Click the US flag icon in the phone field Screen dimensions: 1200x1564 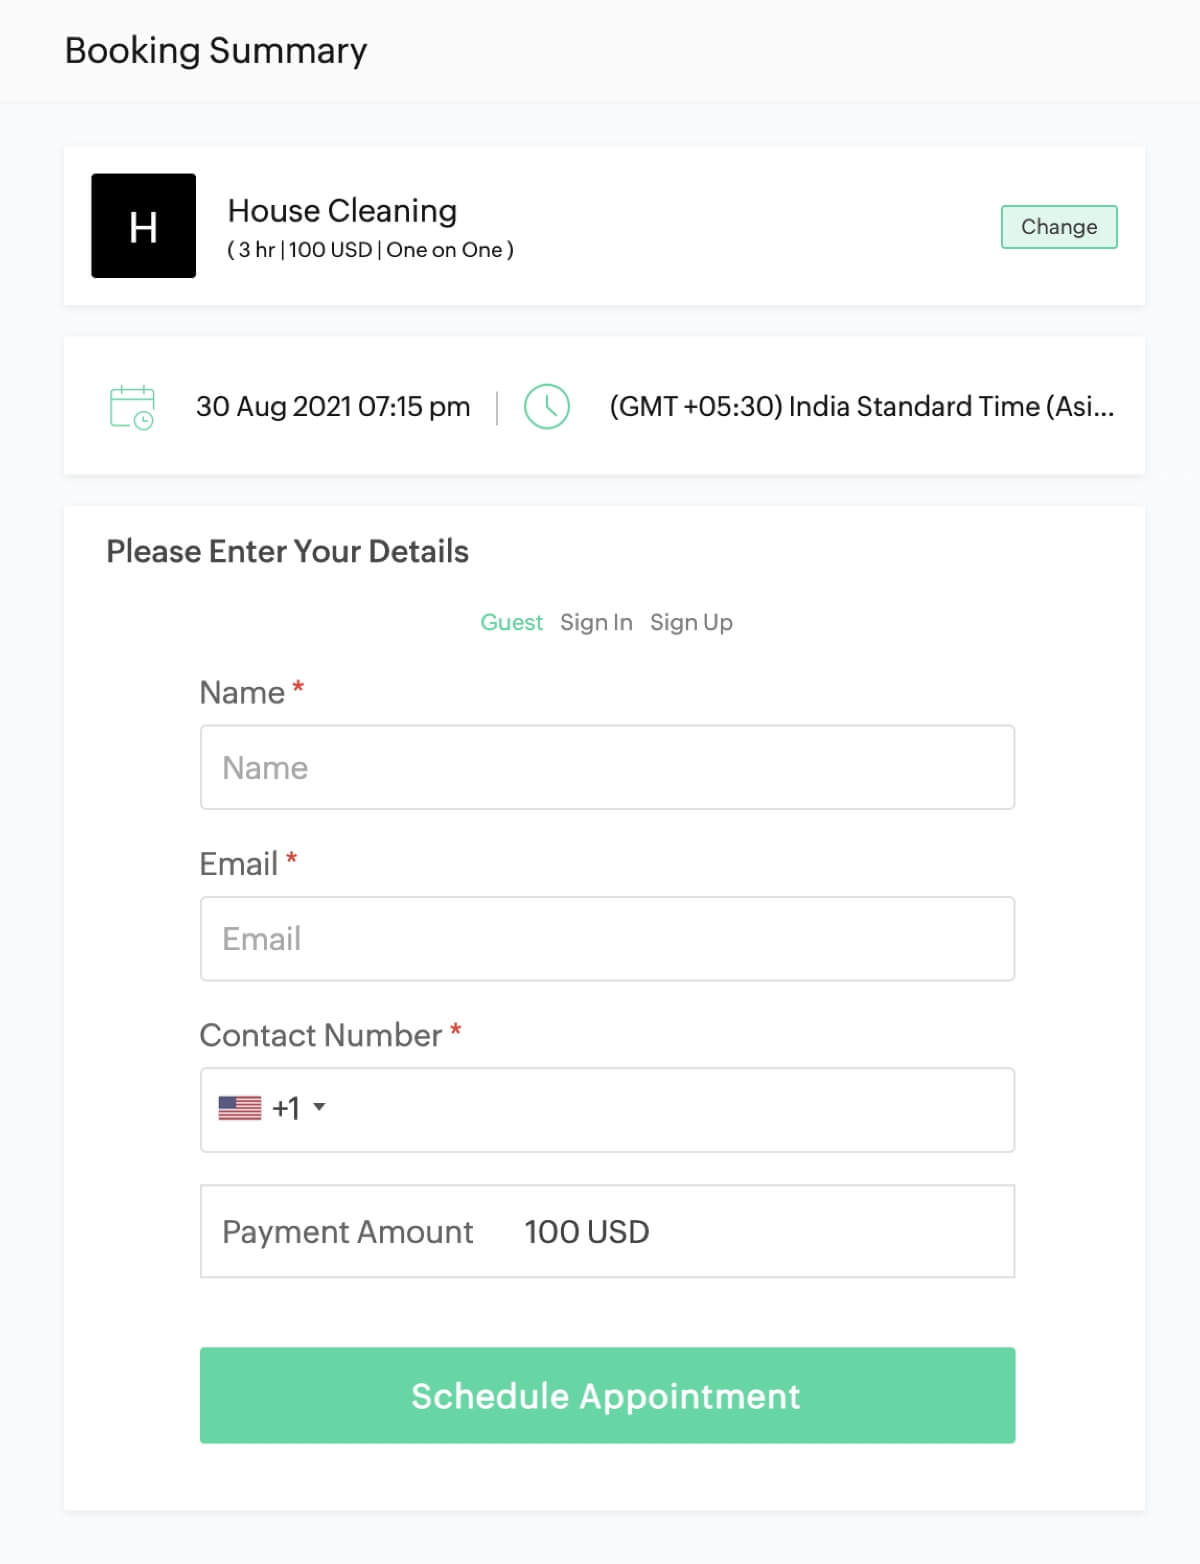coord(239,1107)
